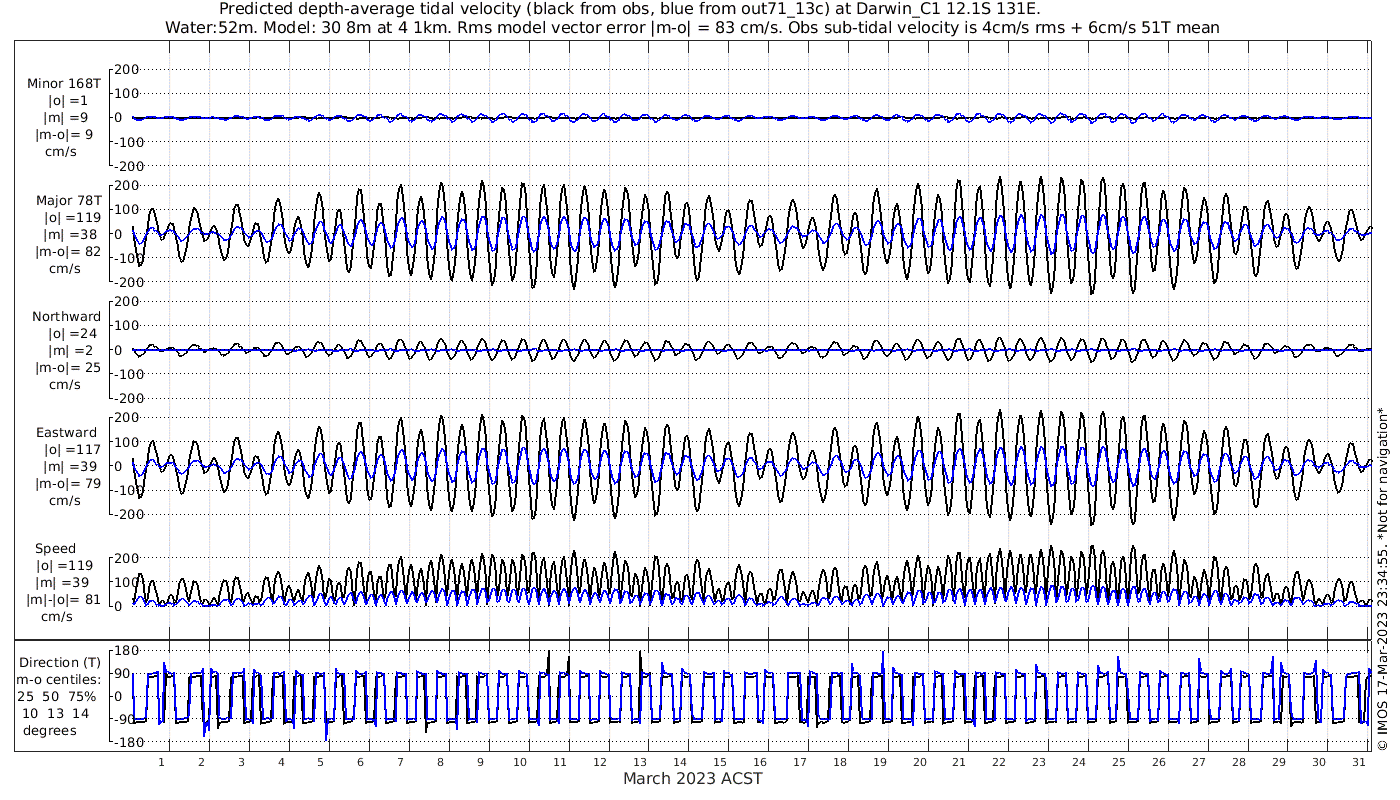Click '|o| =119' under Major 78T
Image resolution: width=1400 pixels, height=800 pixels.
(x=73, y=217)
